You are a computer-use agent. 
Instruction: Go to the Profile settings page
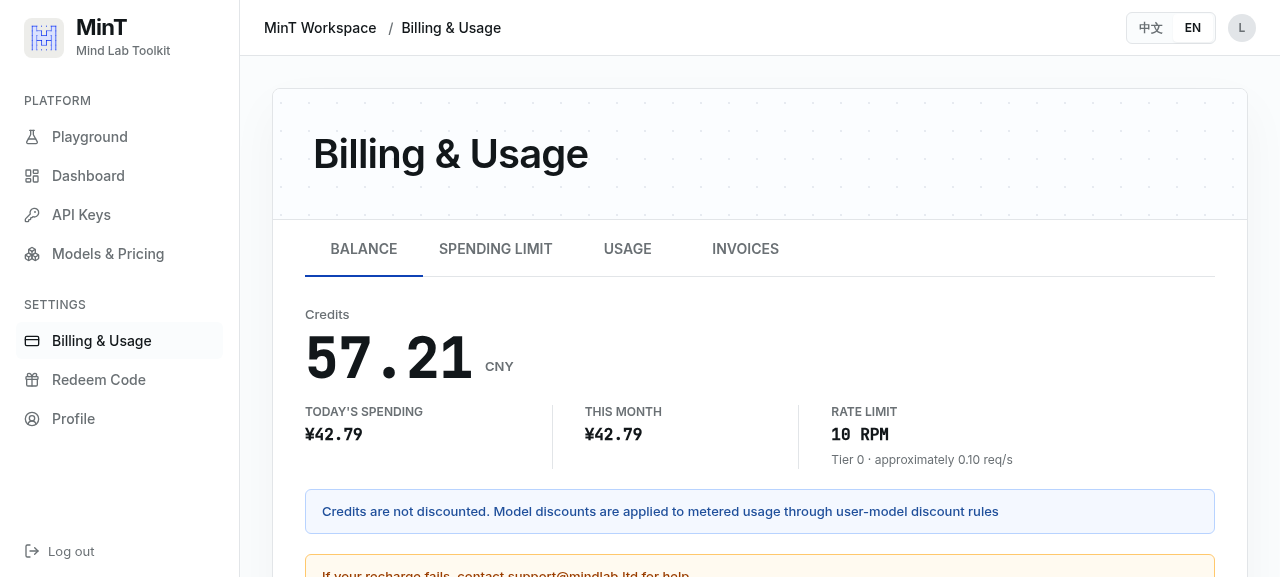click(119, 419)
